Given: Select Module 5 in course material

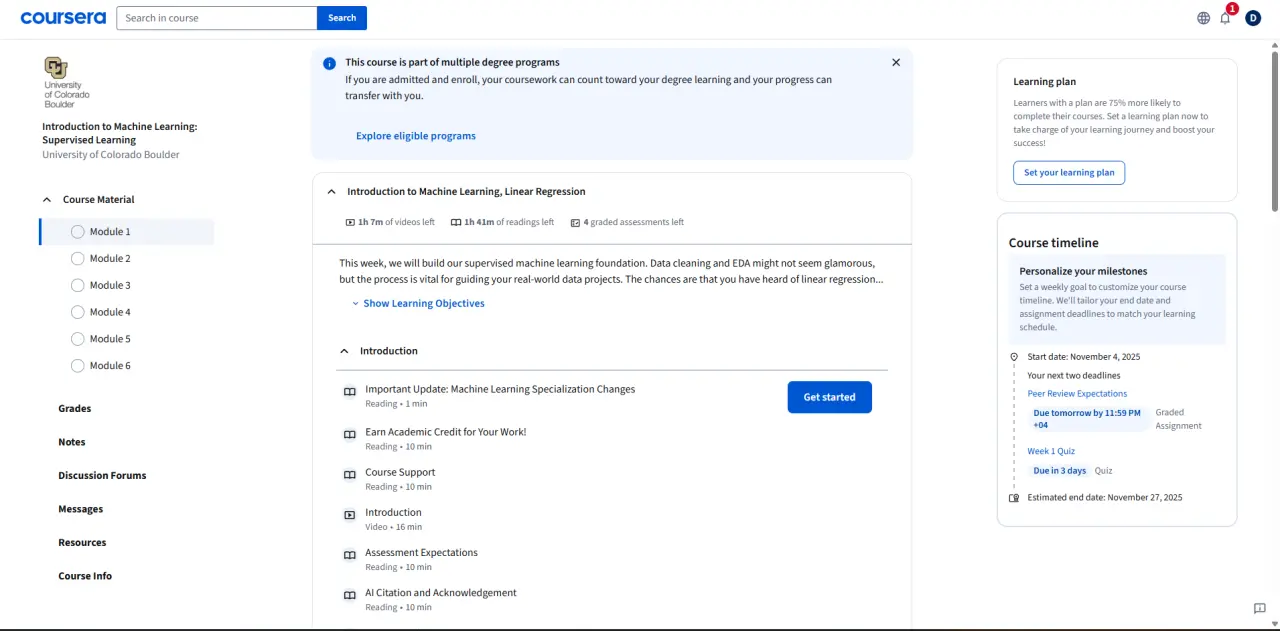Looking at the screenshot, I should (x=127, y=339).
